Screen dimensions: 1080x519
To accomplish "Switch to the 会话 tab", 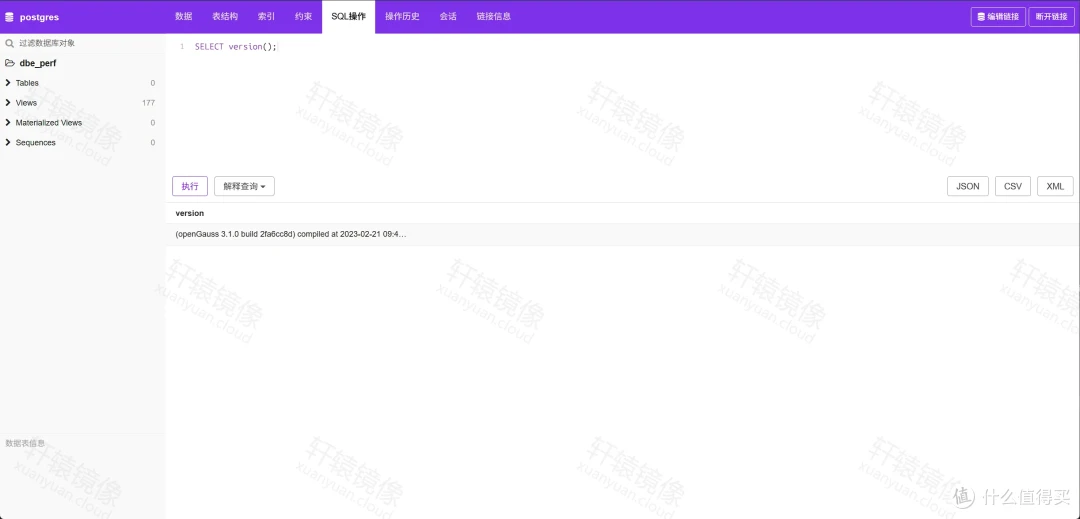I will tap(448, 17).
